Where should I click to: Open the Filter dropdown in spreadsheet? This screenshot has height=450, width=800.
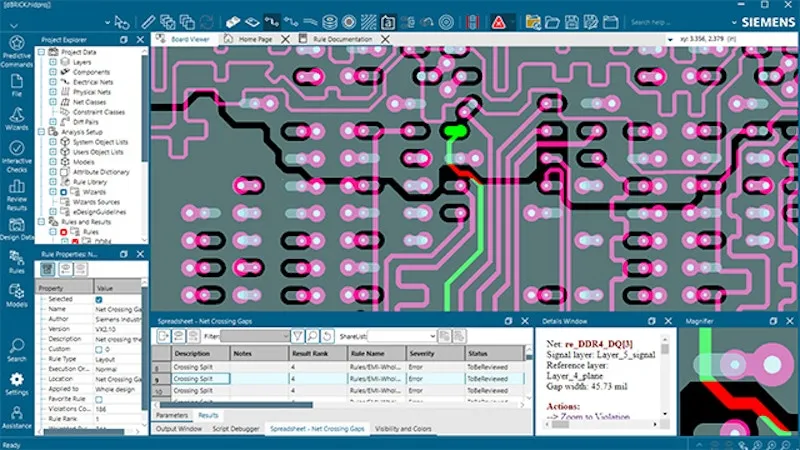pos(285,336)
